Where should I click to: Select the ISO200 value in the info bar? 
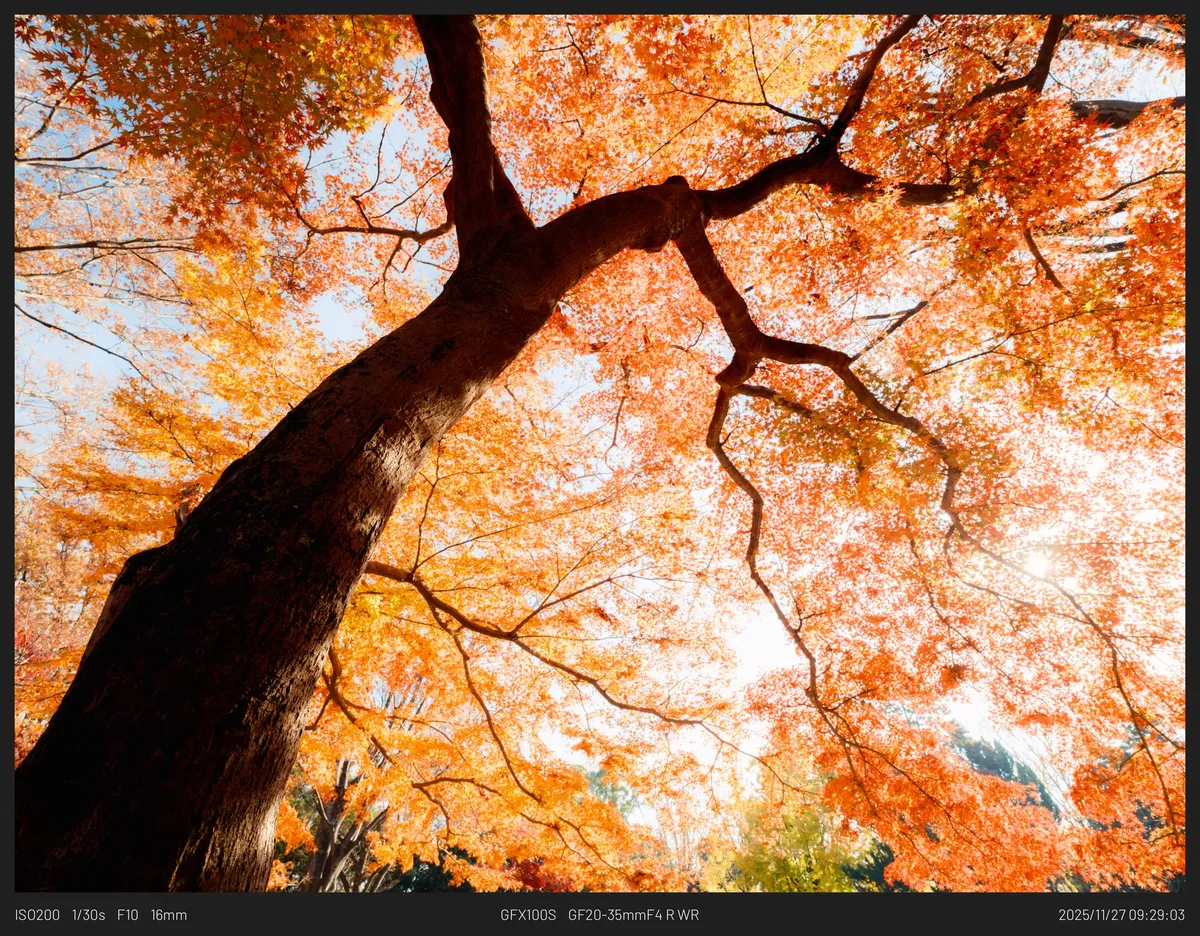tap(37, 915)
